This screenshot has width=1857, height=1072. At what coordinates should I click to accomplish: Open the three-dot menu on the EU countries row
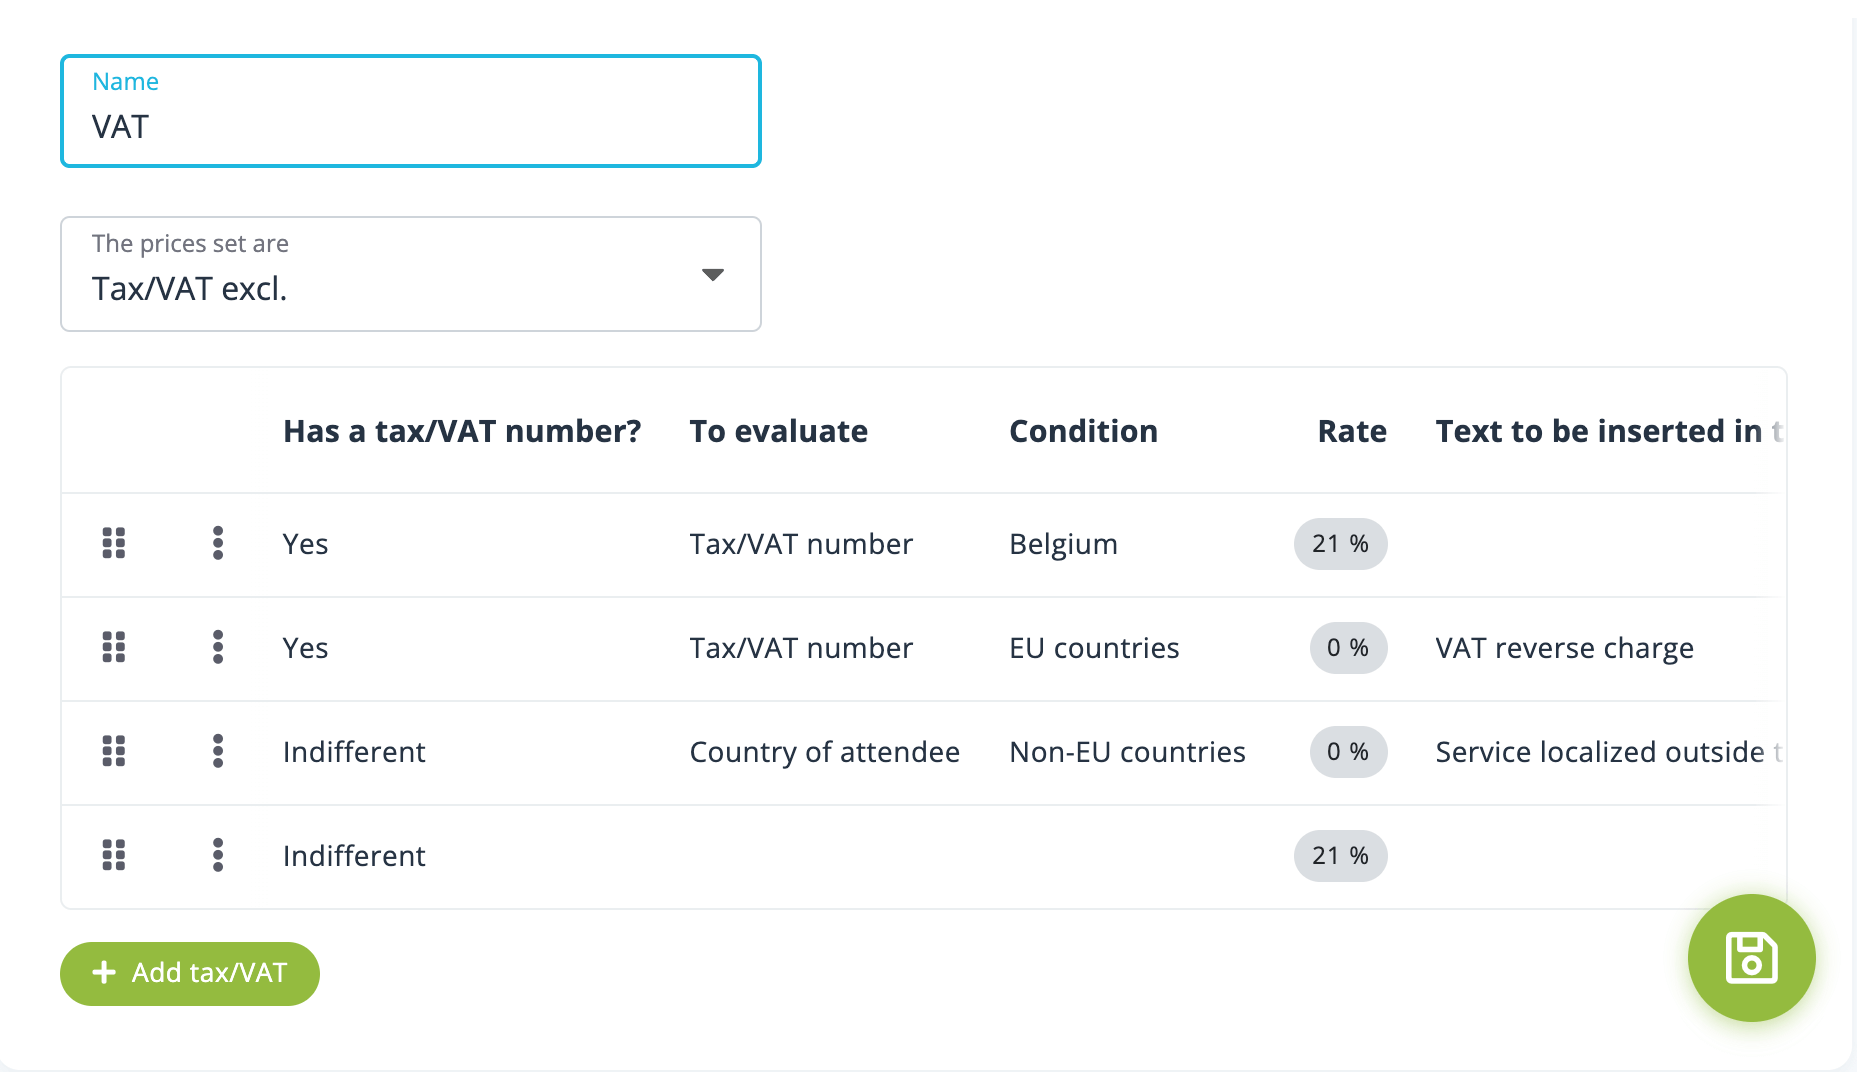pos(217,648)
